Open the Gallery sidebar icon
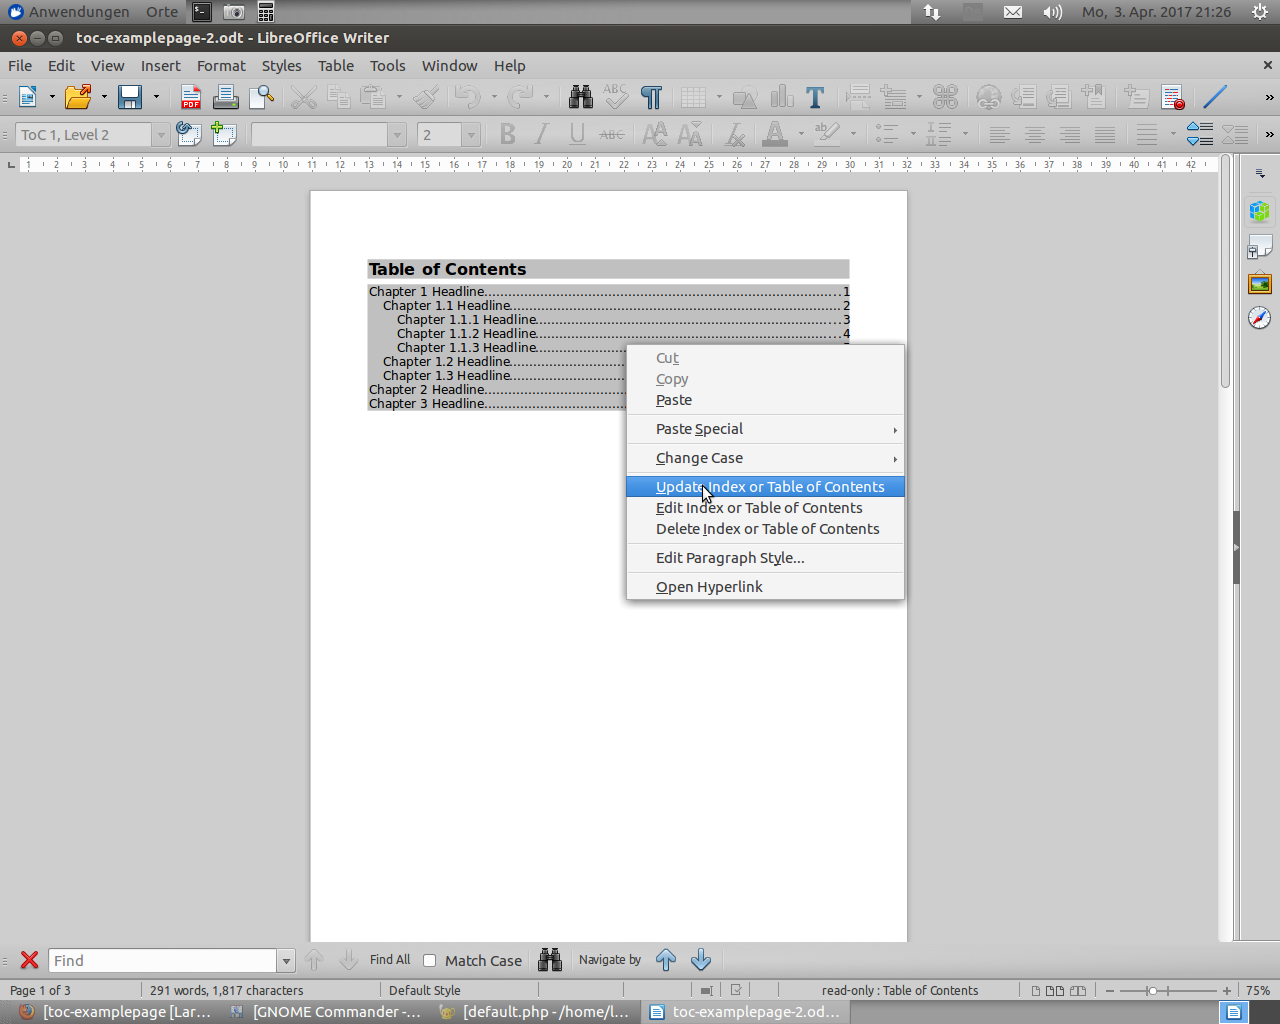 [1259, 284]
